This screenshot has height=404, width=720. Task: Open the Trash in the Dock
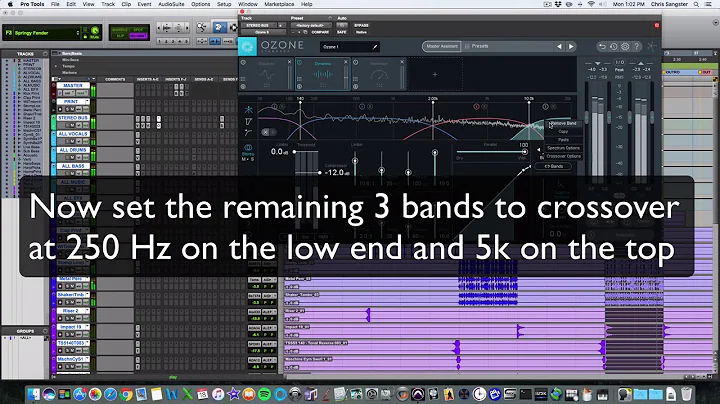click(686, 394)
